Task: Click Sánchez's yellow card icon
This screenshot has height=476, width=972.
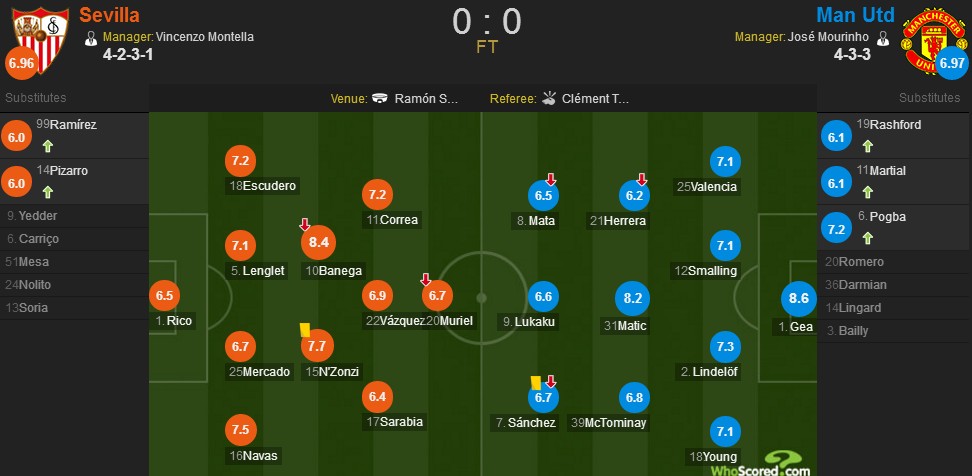Action: tap(536, 381)
